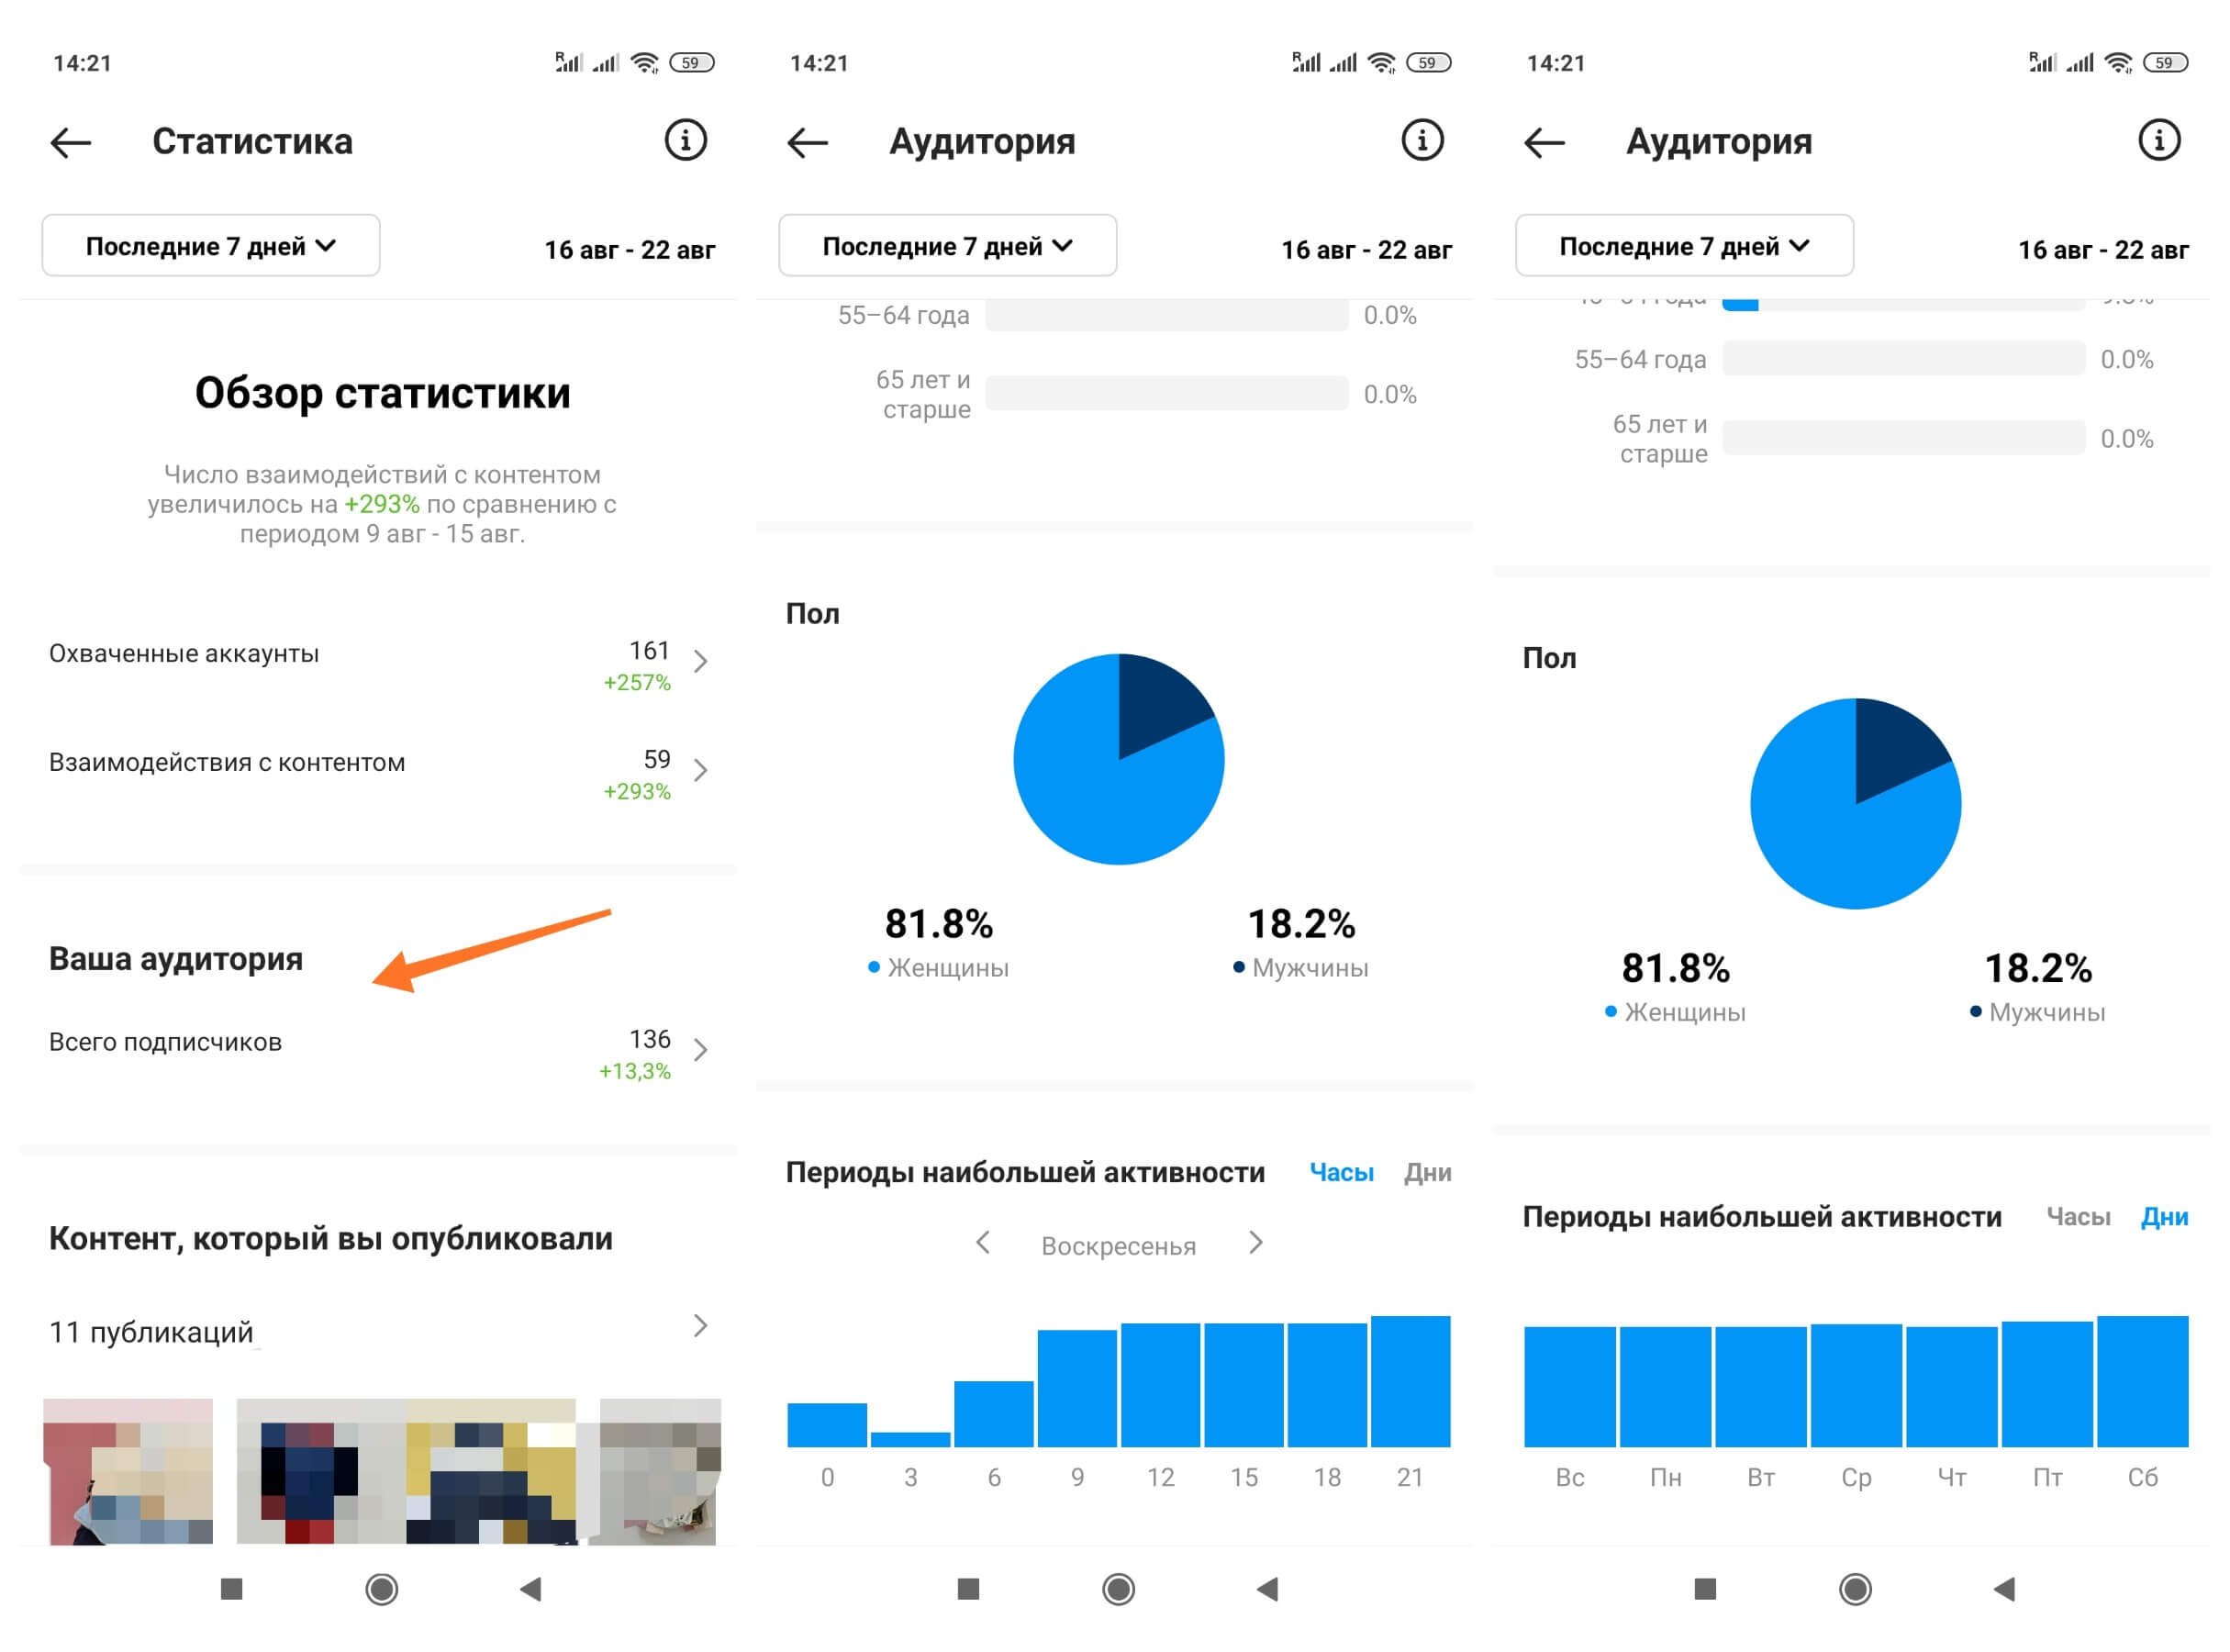
Task: Go to next day after Воскресенья
Action: [x=1257, y=1244]
